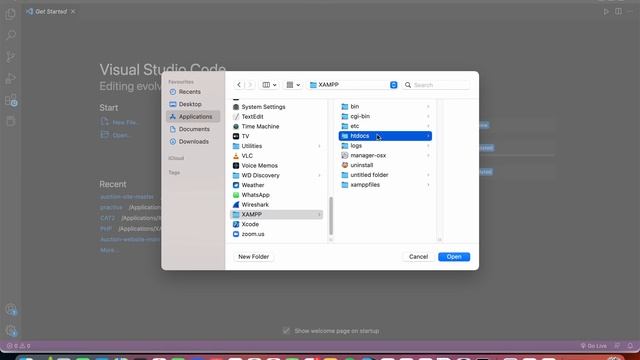
Task: Select TextEdit in Applications list
Action: [277, 117]
